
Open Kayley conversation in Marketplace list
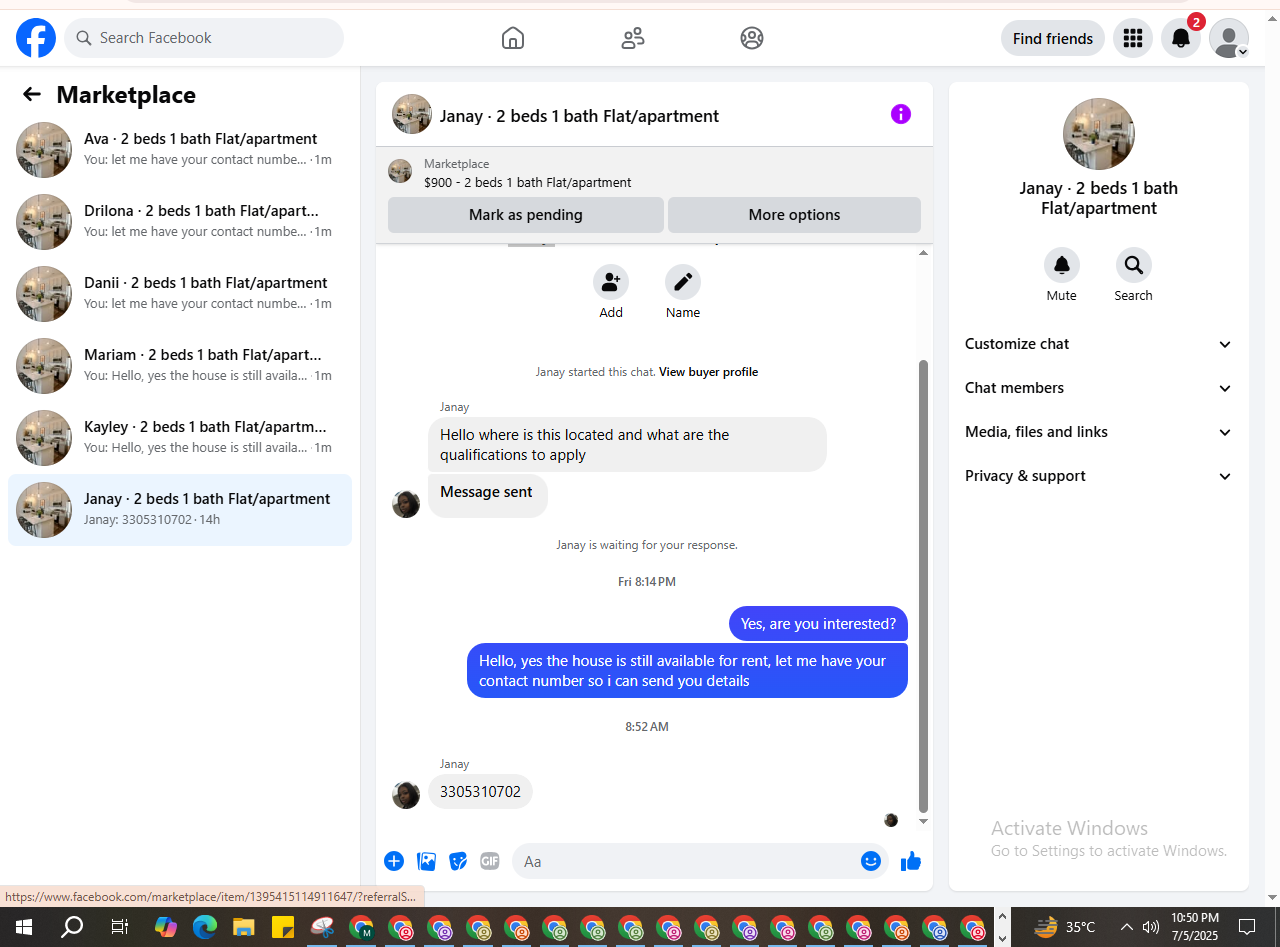click(x=180, y=438)
